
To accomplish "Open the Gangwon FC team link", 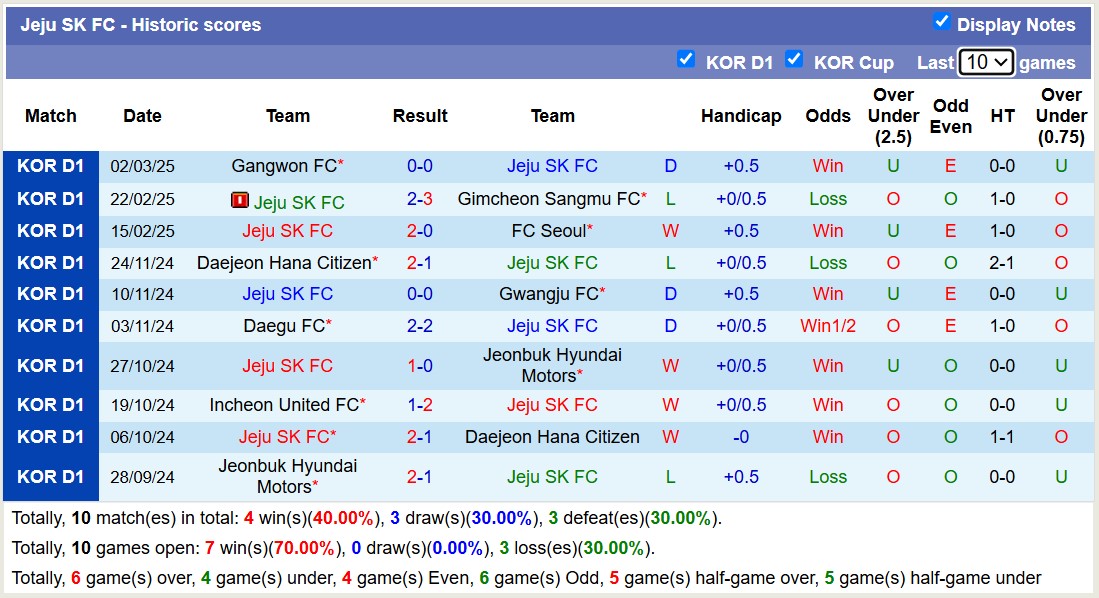I will coord(283,166).
